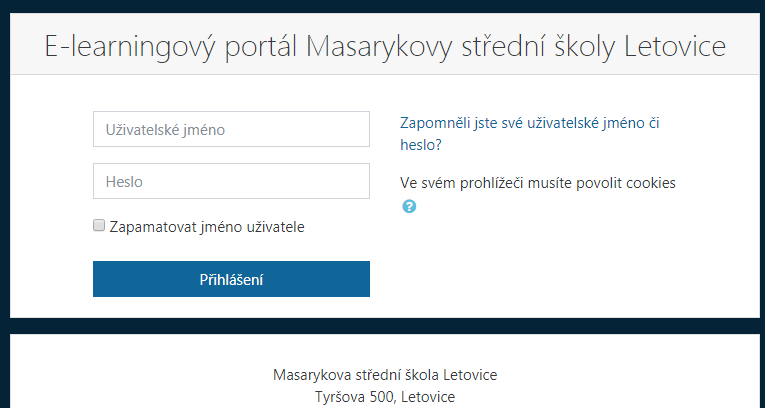Screen dimensions: 765x408
Task: Click the portal heading 'E-learningový portál Masarykovy střední školy Letovice'
Action: click(385, 46)
